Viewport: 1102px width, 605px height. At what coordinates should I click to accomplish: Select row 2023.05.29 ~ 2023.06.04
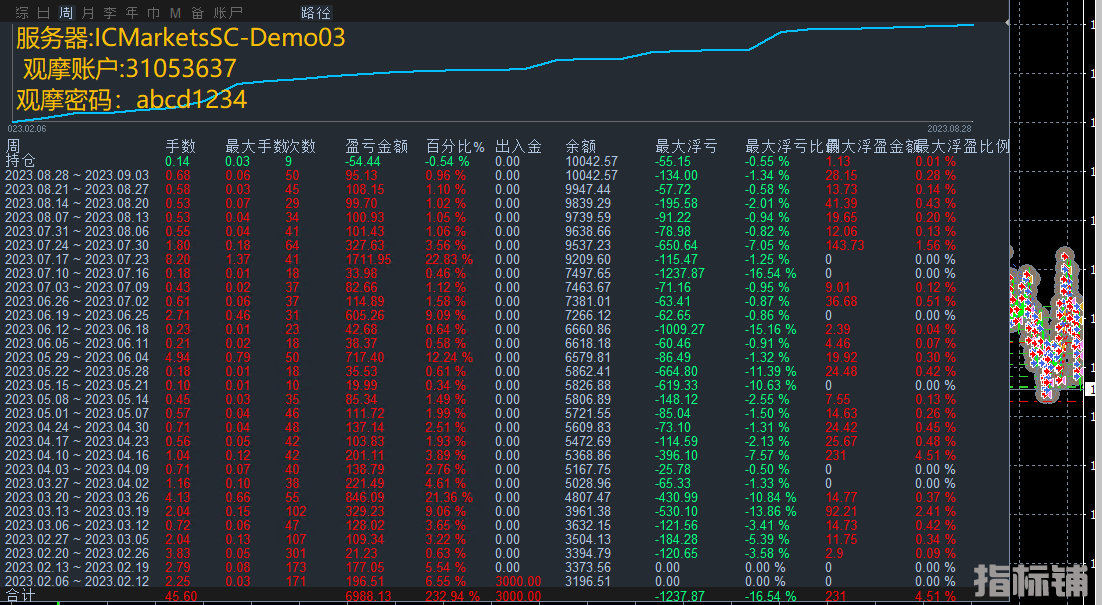pyautogui.click(x=77, y=358)
